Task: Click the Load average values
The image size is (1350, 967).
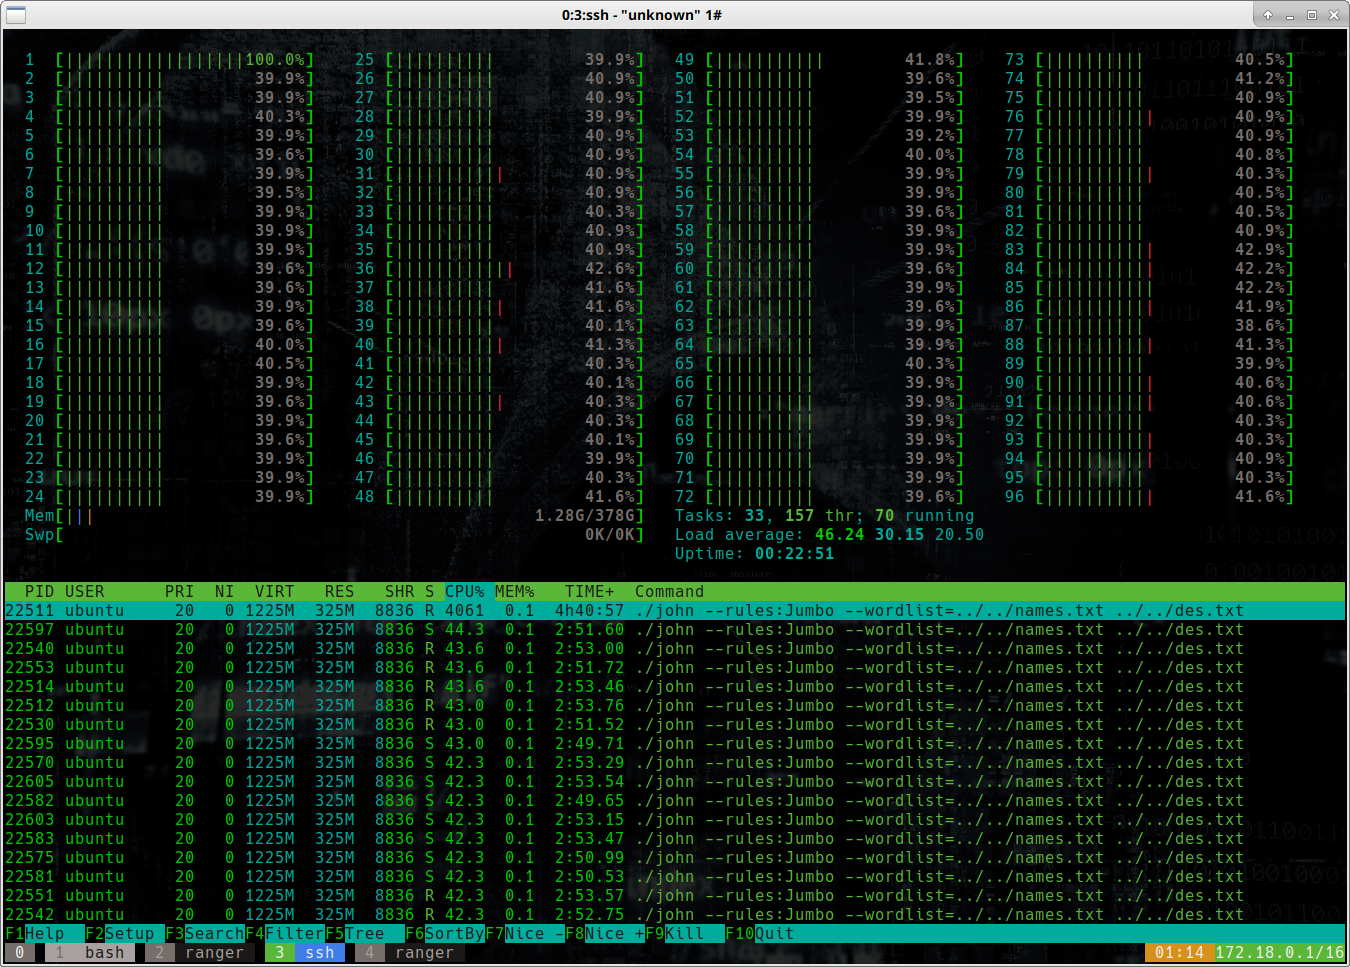Action: (899, 535)
